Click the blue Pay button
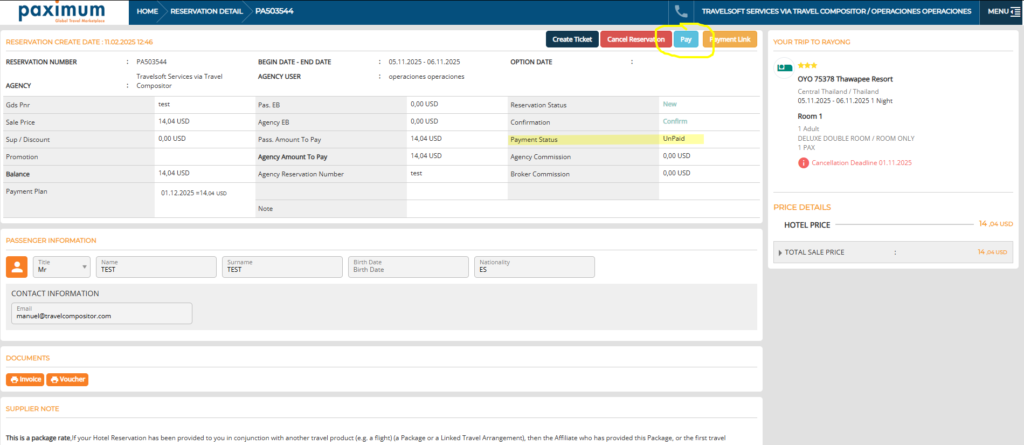 click(685, 39)
